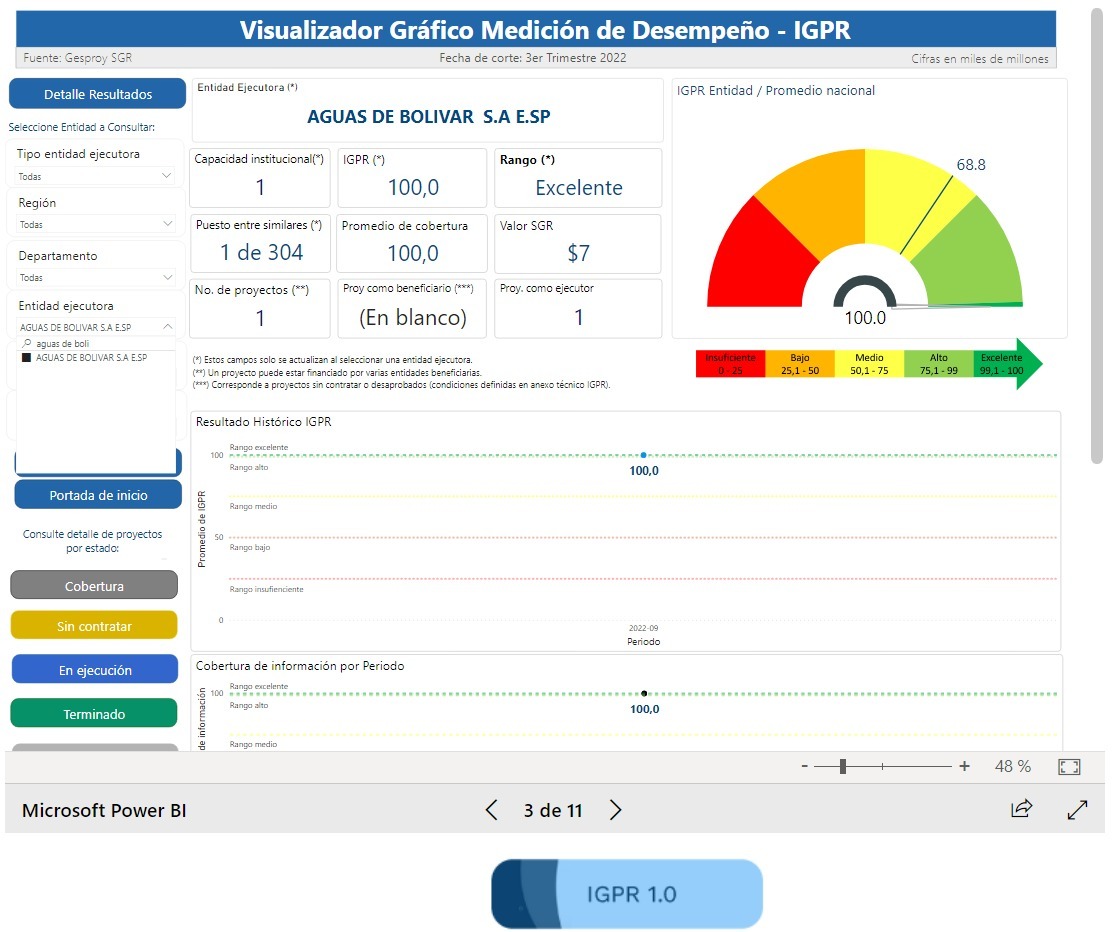Open the Departamento dropdown
The height and width of the screenshot is (932, 1119).
[166, 278]
